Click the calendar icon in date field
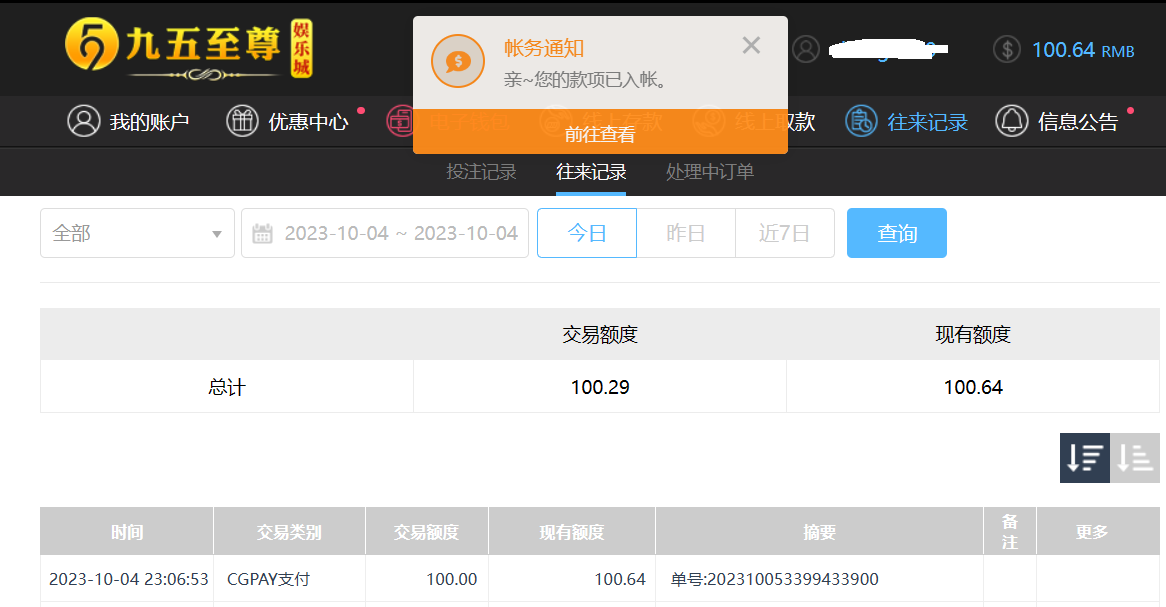The height and width of the screenshot is (607, 1166). [x=262, y=234]
